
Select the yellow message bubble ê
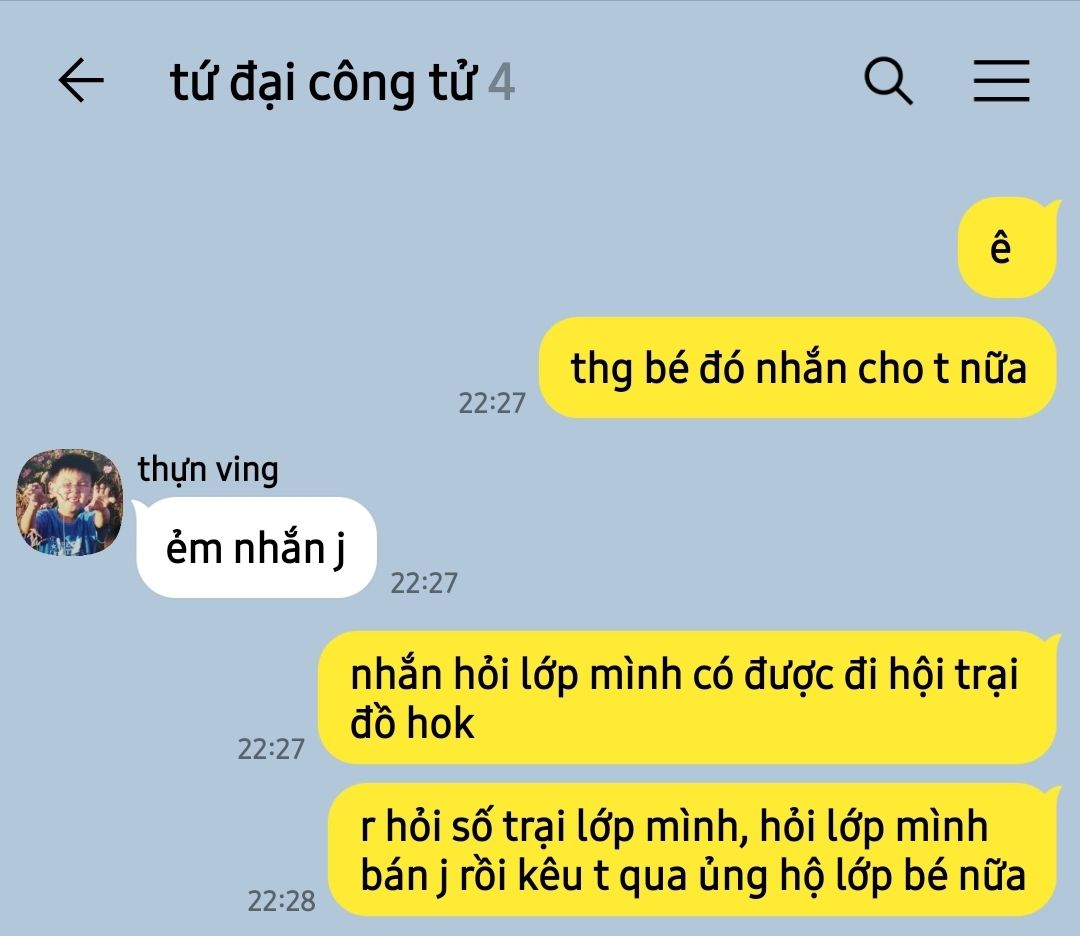tap(1006, 248)
